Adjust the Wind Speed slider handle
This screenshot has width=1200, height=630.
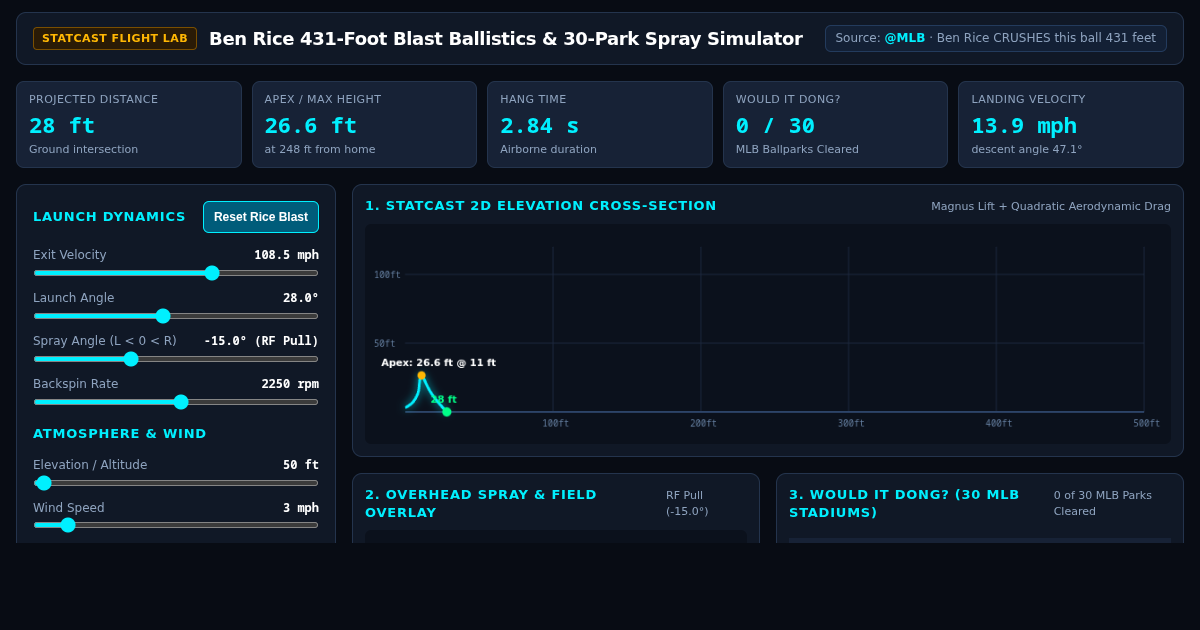(68, 525)
